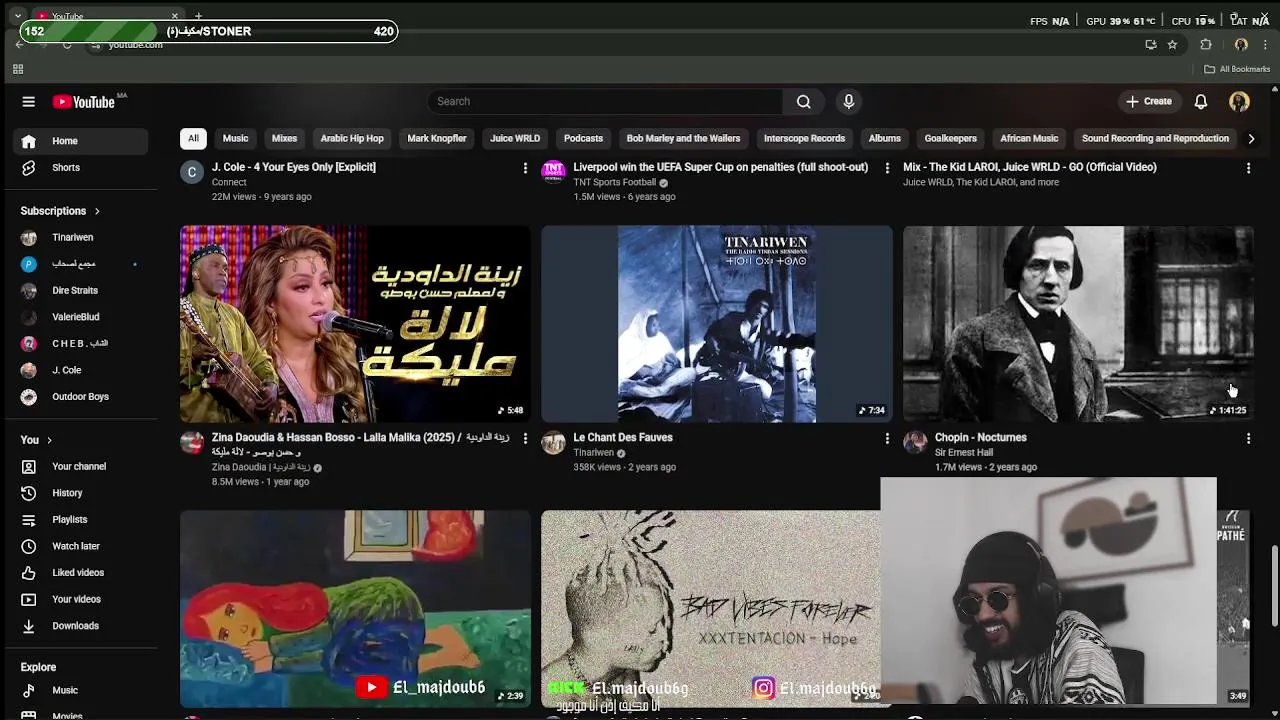Open Watch later list
The height and width of the screenshot is (720, 1280).
click(82, 546)
